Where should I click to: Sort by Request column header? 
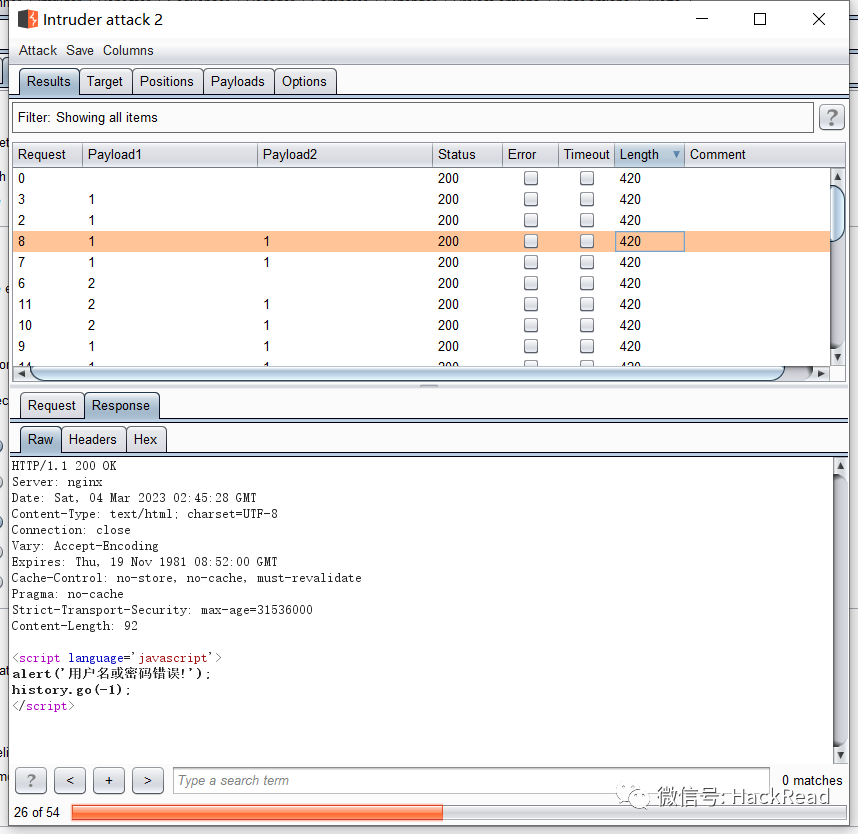[47, 154]
